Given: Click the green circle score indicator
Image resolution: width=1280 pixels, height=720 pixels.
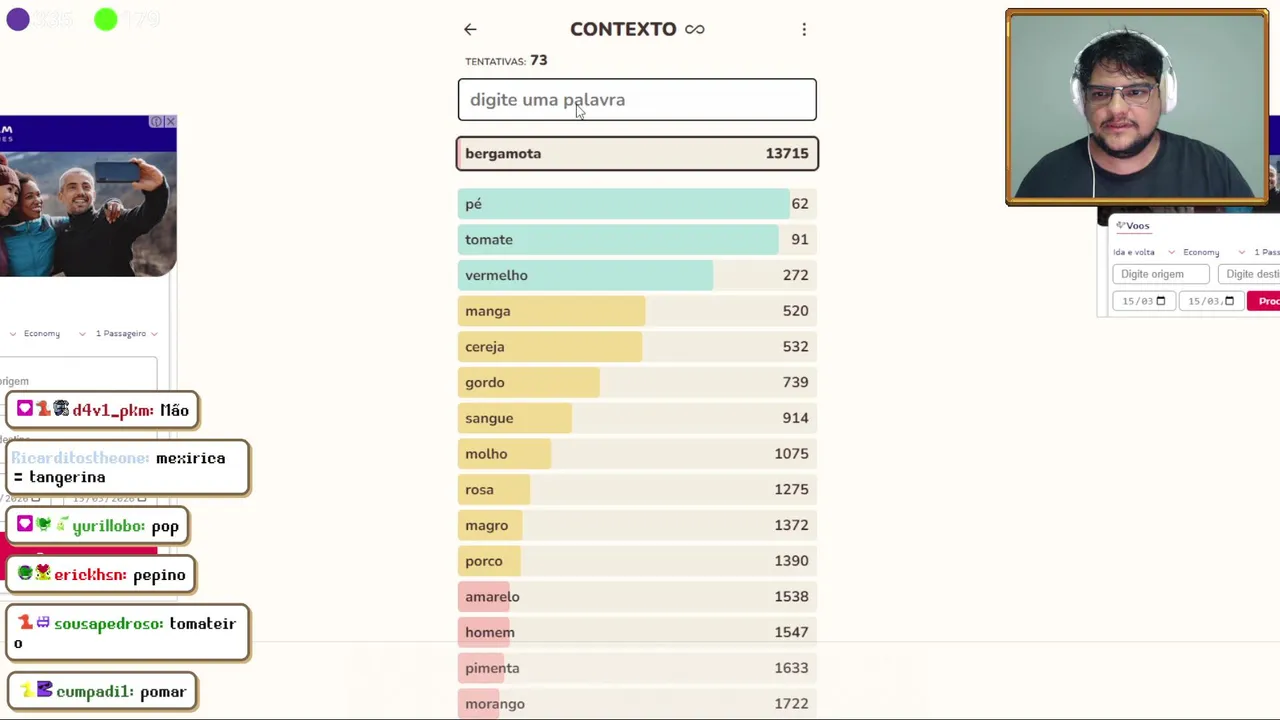Looking at the screenshot, I should click(x=106, y=20).
